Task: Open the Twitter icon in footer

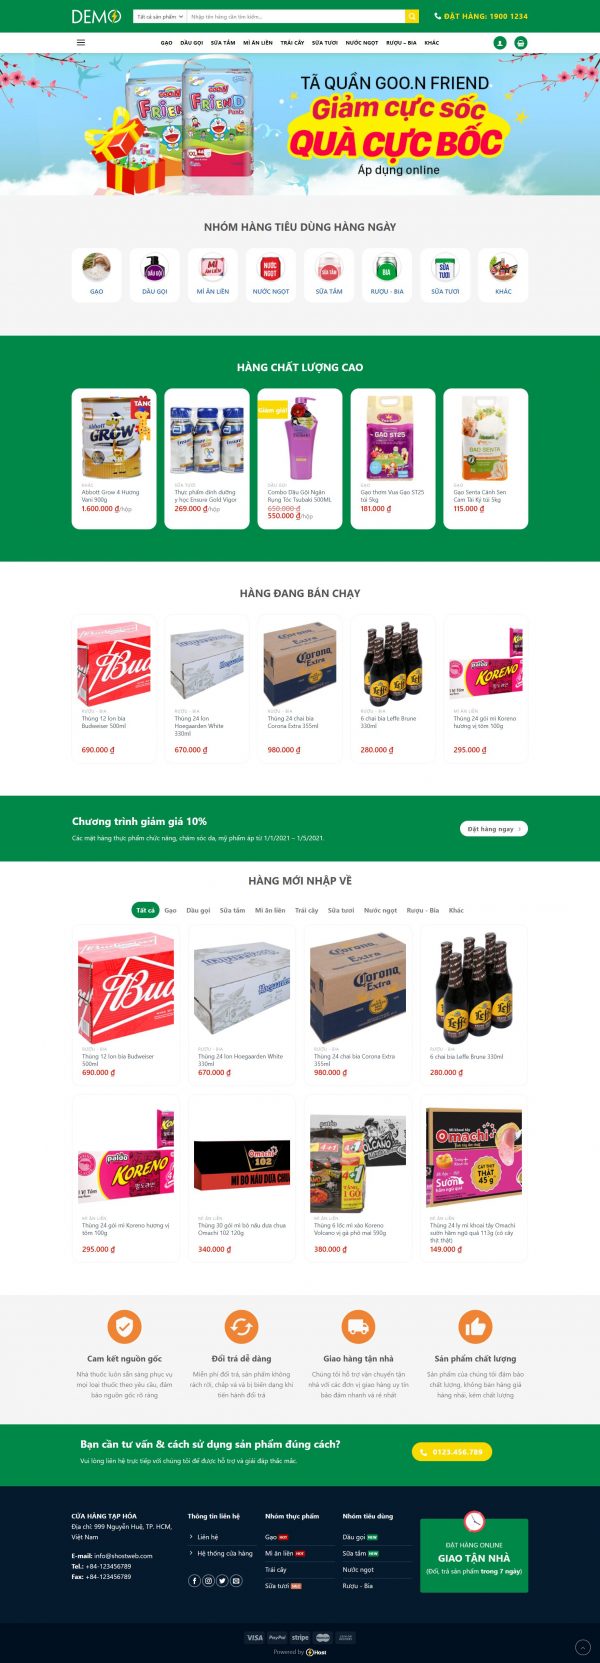Action: (x=223, y=1580)
